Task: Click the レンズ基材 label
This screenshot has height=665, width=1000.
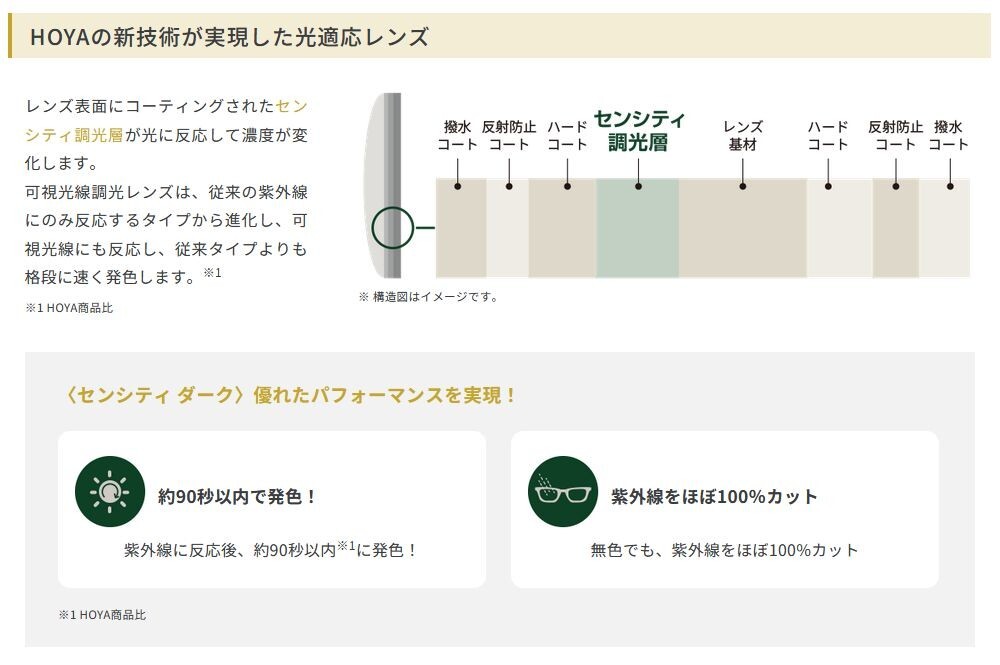Action: (x=743, y=135)
